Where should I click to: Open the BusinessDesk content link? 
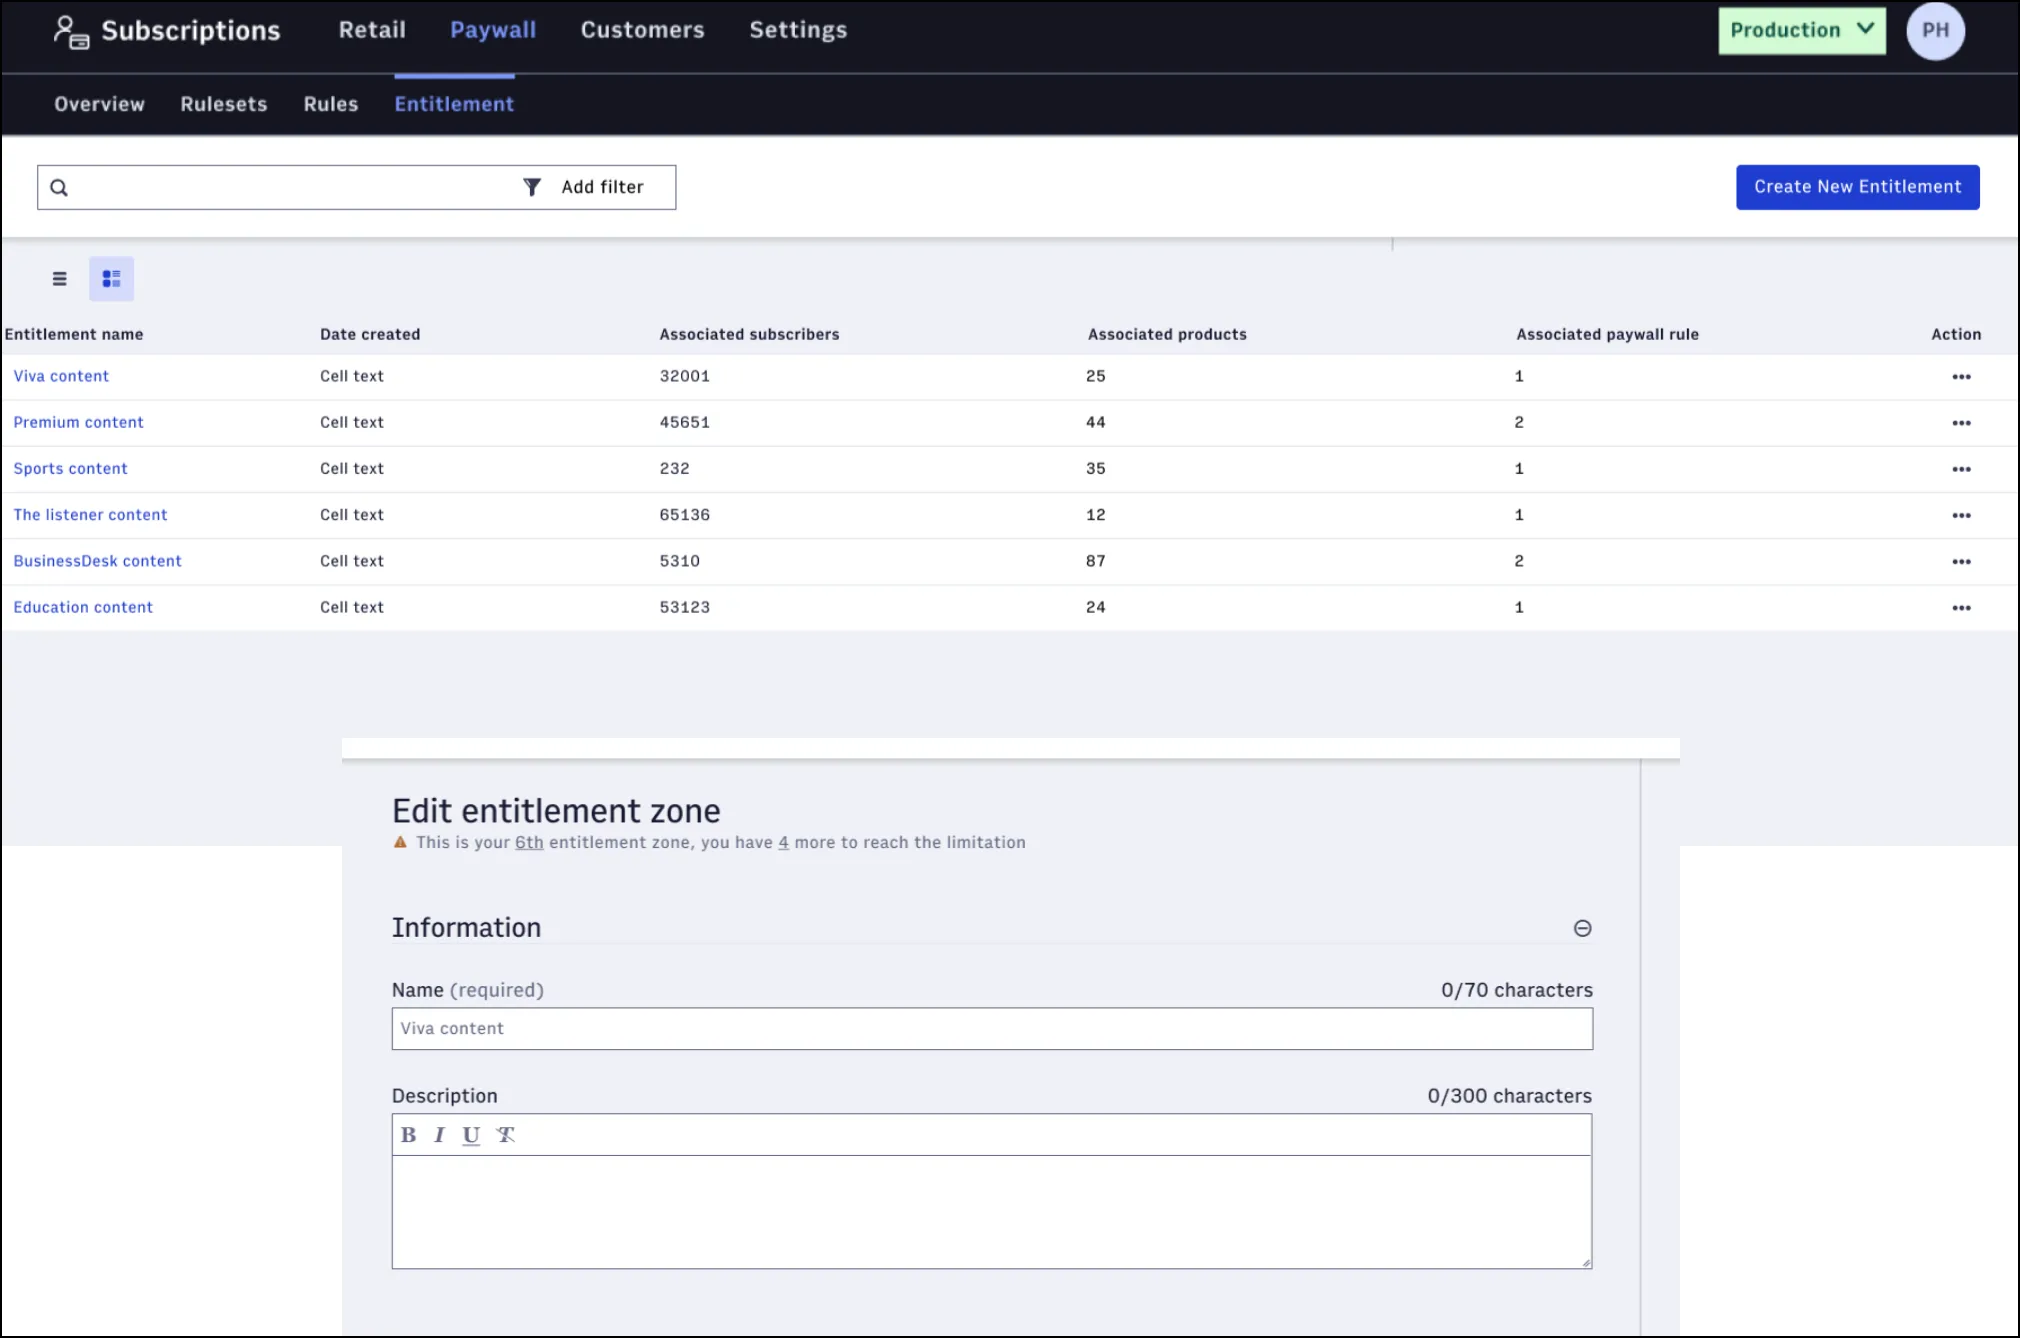97,561
